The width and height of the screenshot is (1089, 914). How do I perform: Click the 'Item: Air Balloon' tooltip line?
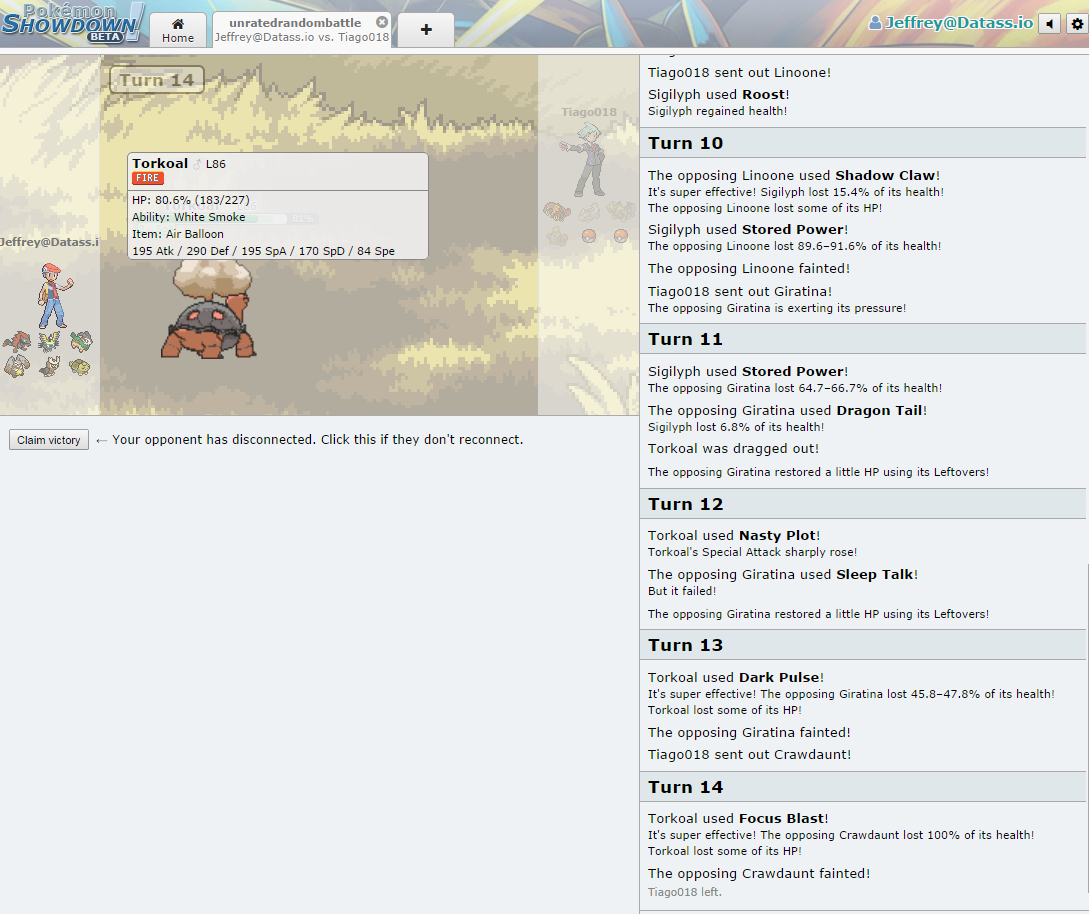[x=178, y=234]
